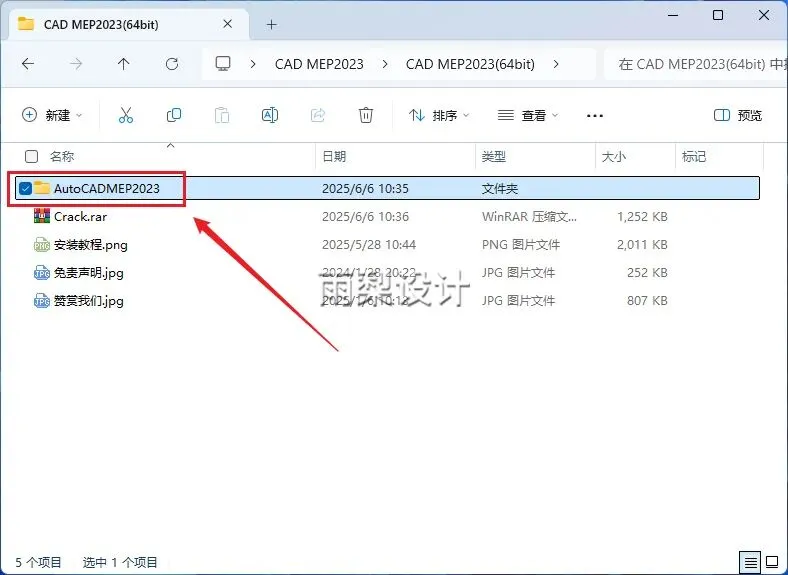Click the Share icon
The image size is (788, 575).
318,115
